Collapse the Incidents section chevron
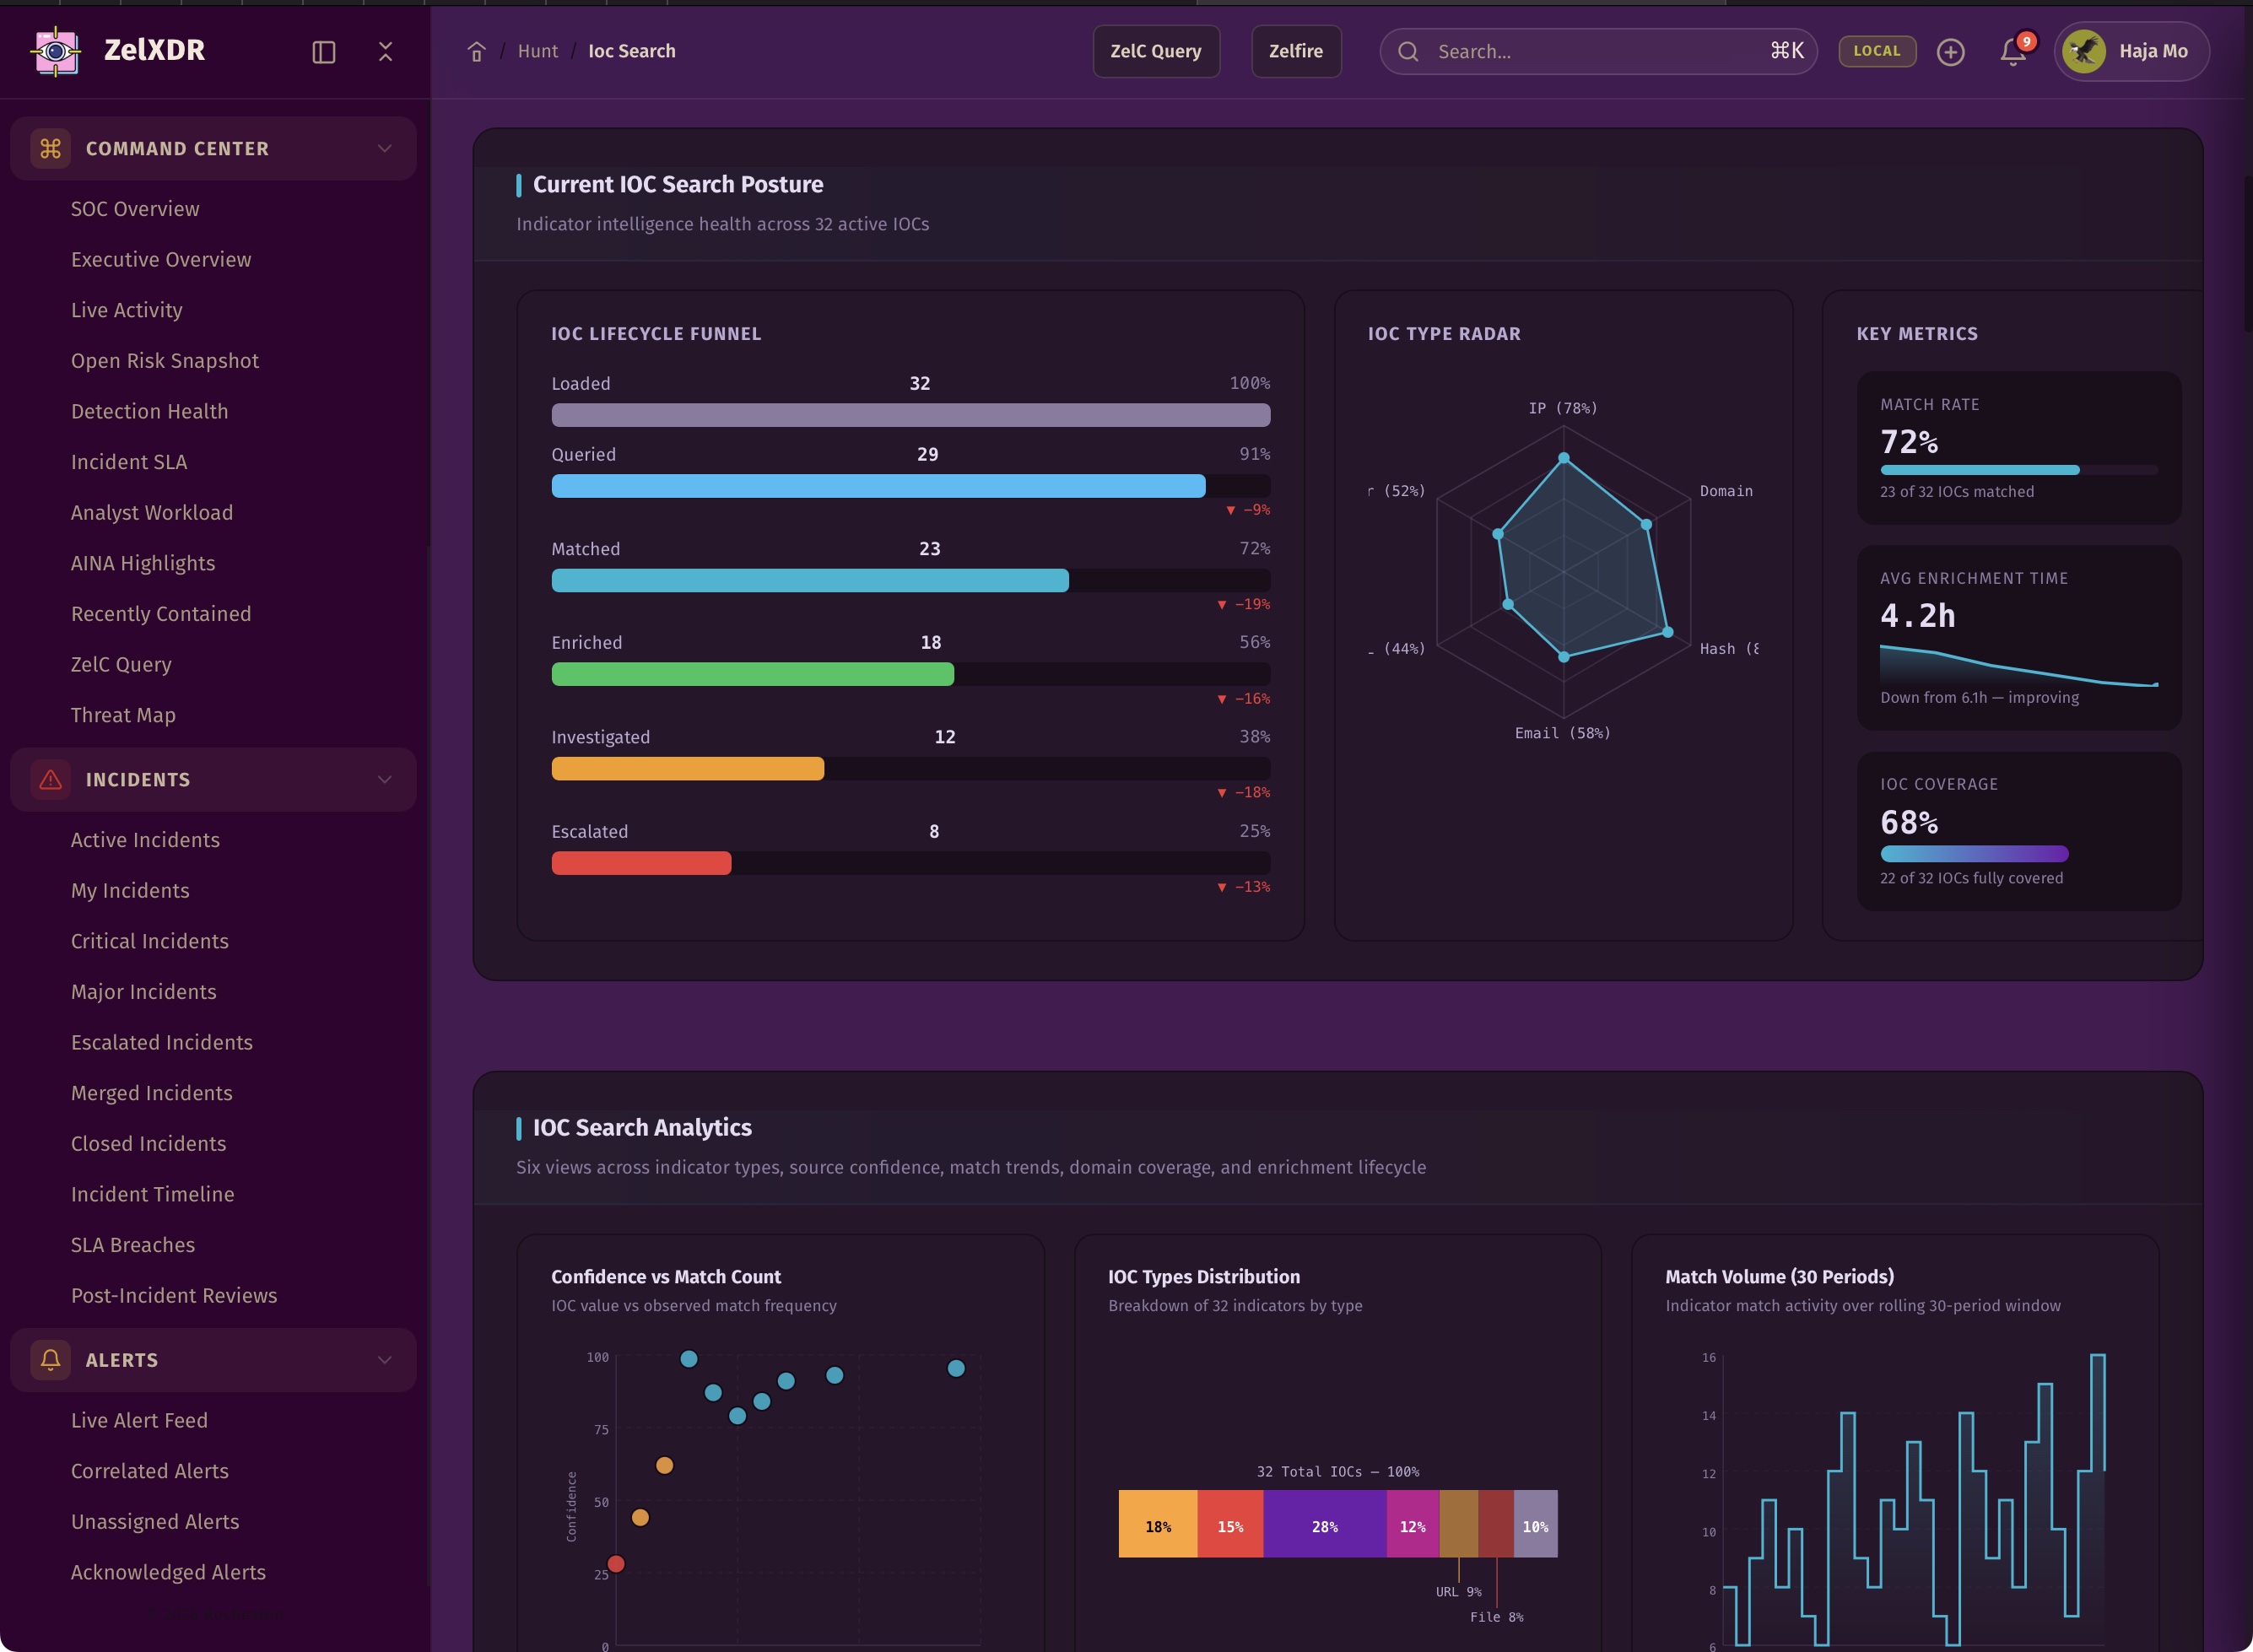 [384, 780]
